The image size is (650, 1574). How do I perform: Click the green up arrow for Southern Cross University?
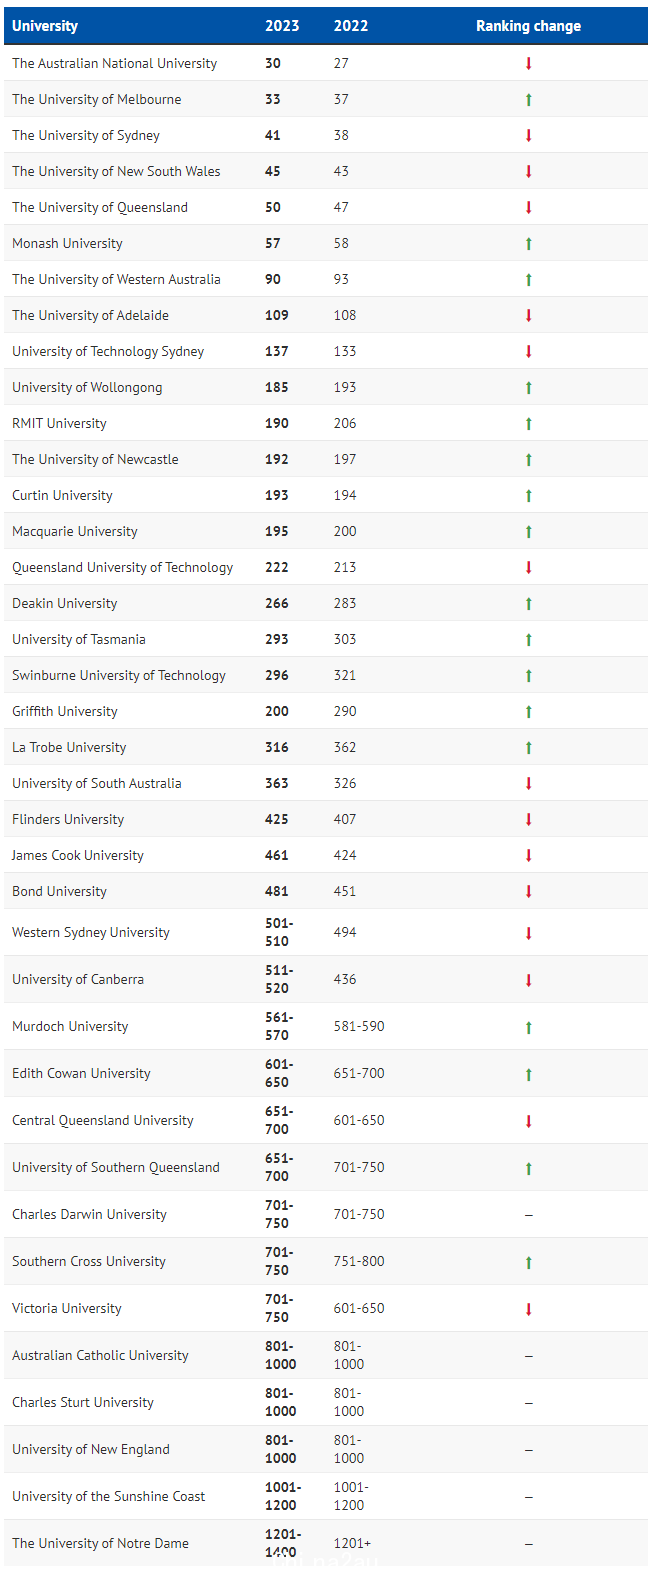(x=529, y=1262)
